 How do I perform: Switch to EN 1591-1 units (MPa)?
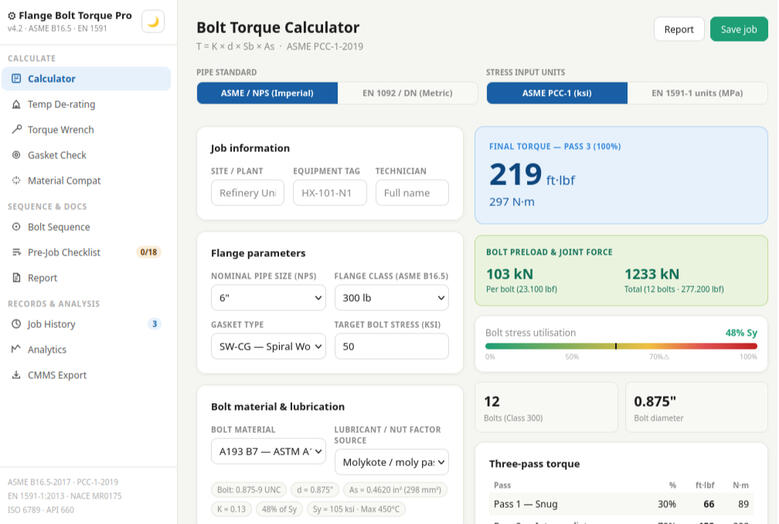coord(697,93)
